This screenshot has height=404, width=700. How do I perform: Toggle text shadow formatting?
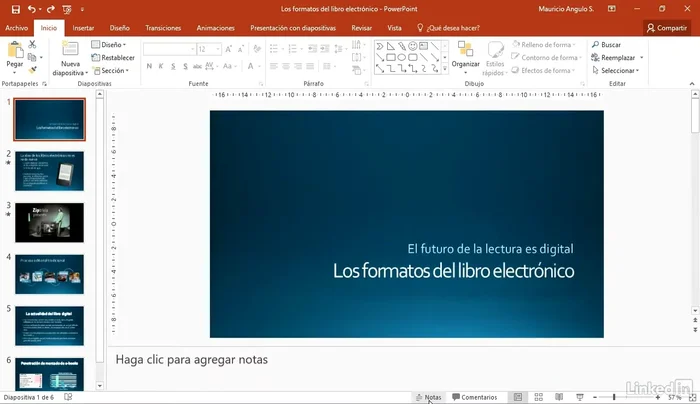[x=185, y=66]
